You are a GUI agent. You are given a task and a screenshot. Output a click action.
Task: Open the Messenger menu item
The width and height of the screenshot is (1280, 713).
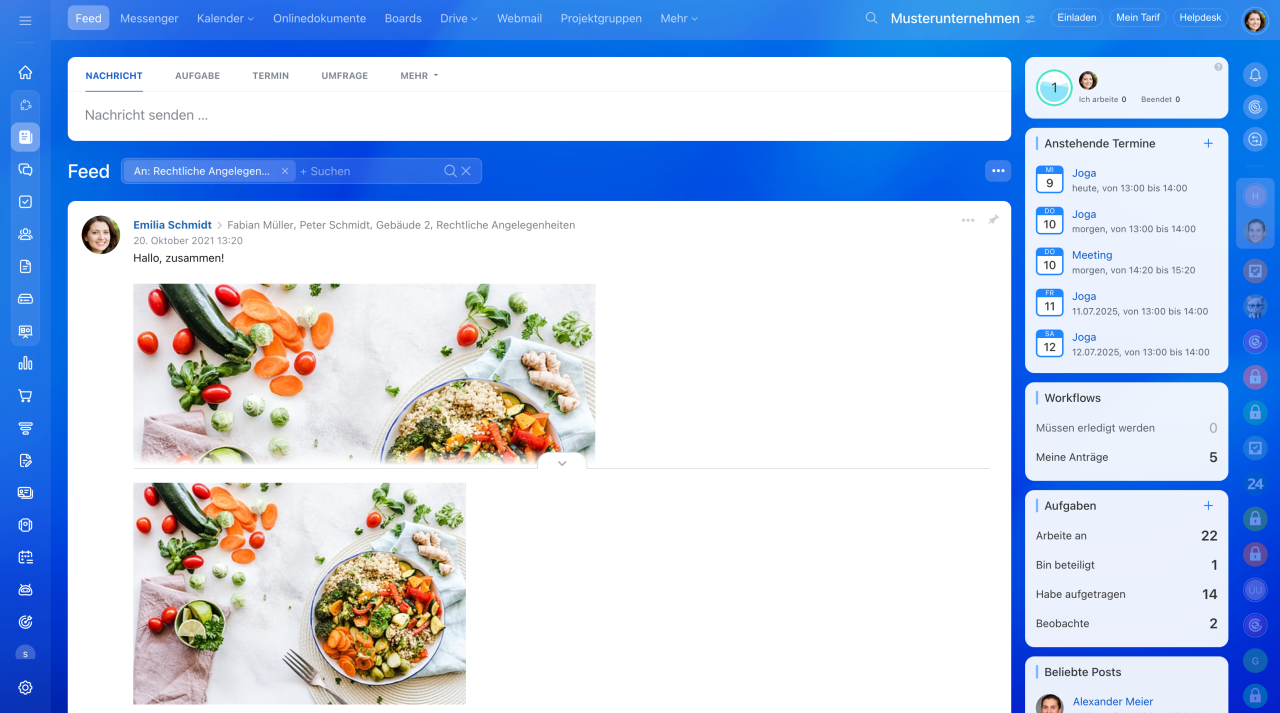(149, 18)
